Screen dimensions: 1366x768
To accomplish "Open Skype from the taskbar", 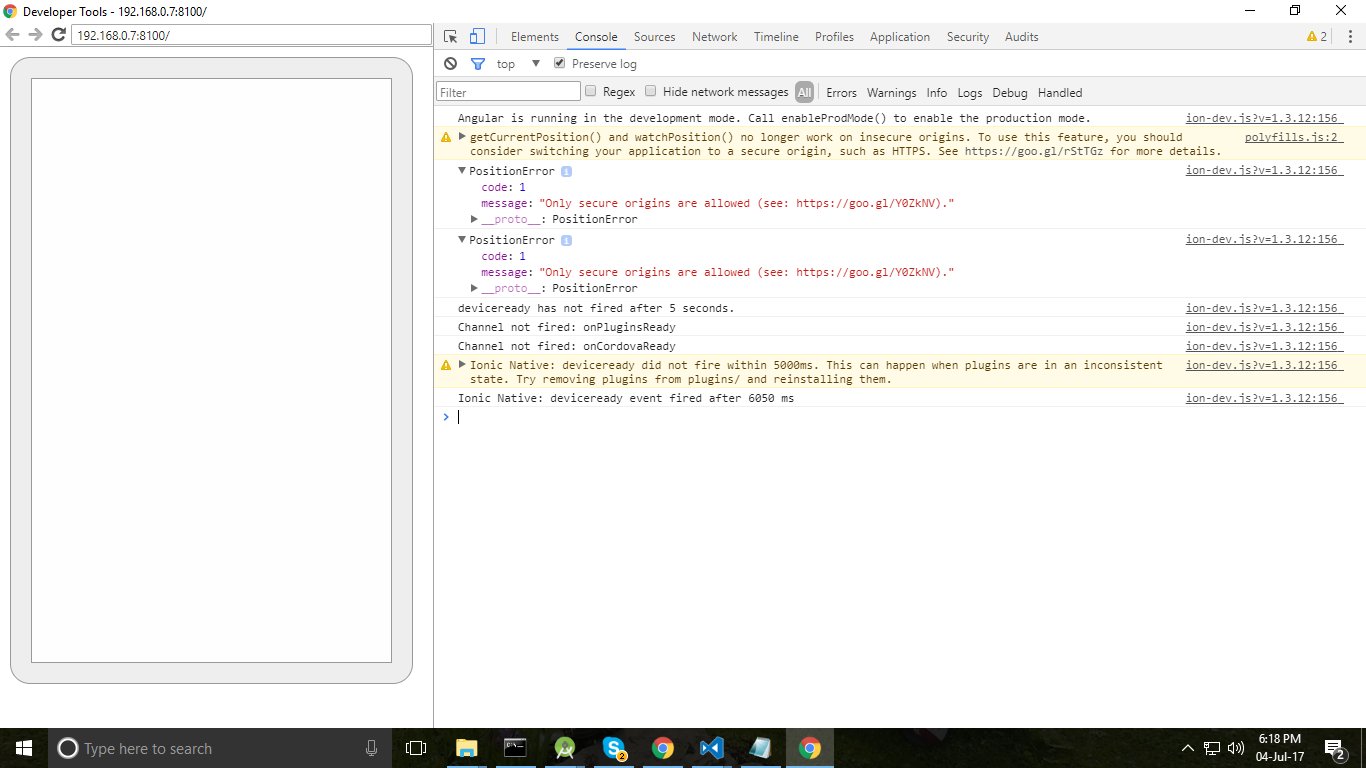I will tap(614, 748).
